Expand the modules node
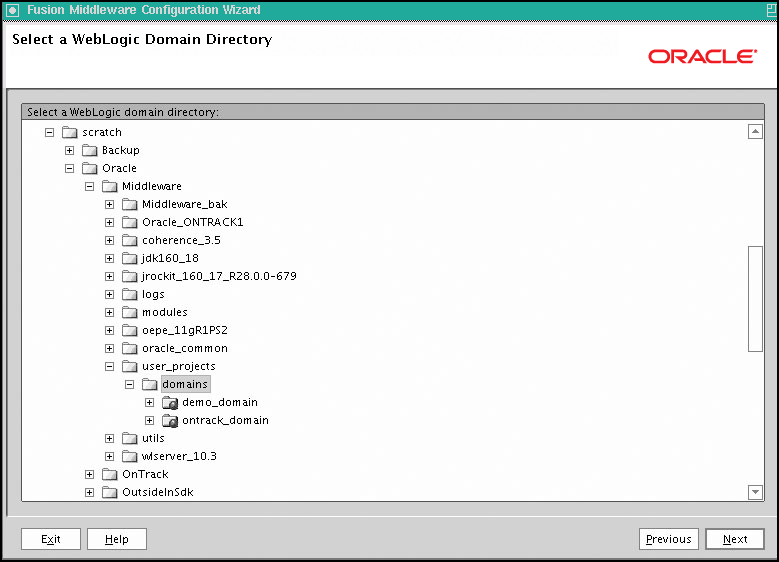779x562 pixels. [109, 312]
